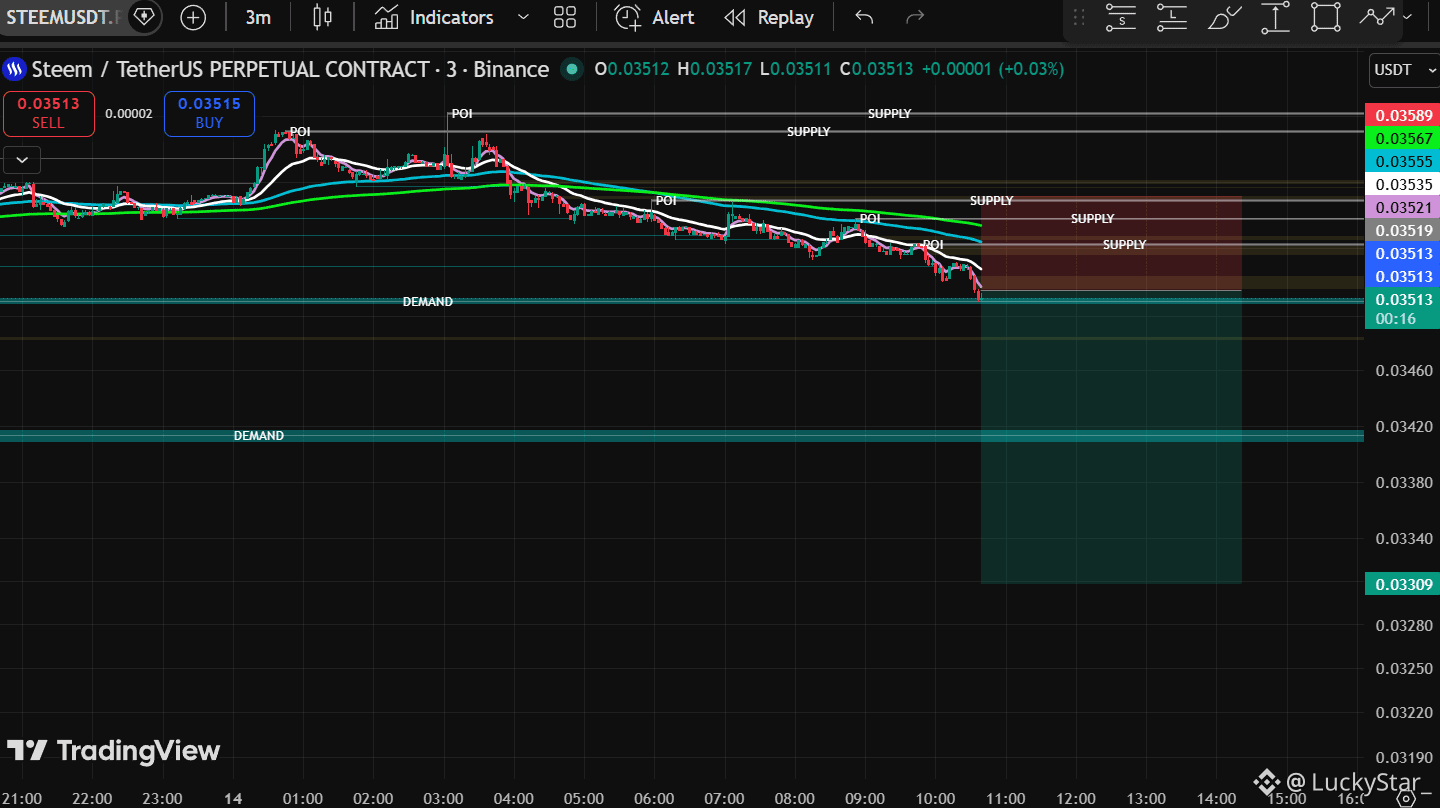Screen dimensions: 1440x808
Task: Open the Indicators dialog
Action: [x=434, y=17]
